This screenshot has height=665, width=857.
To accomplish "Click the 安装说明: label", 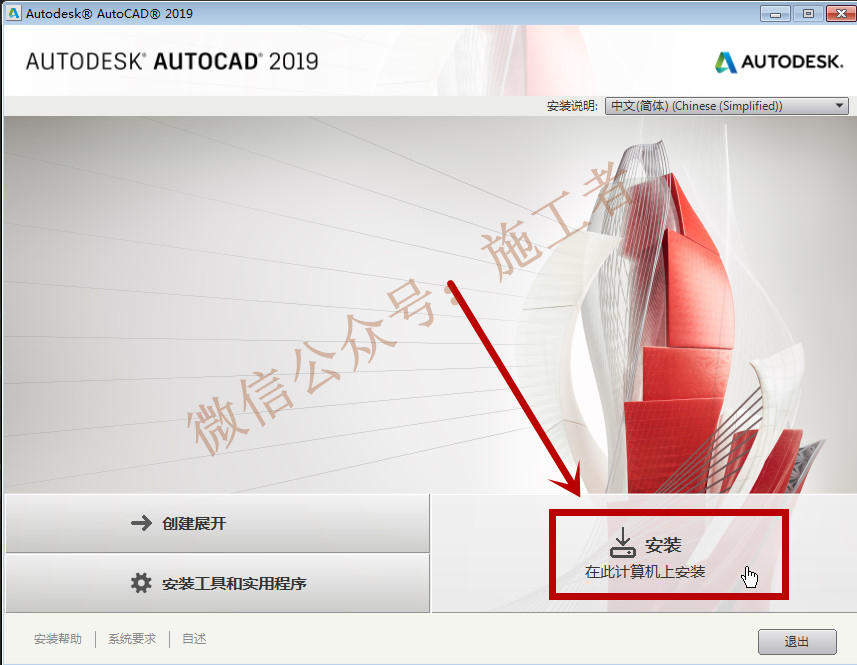I will click(572, 106).
